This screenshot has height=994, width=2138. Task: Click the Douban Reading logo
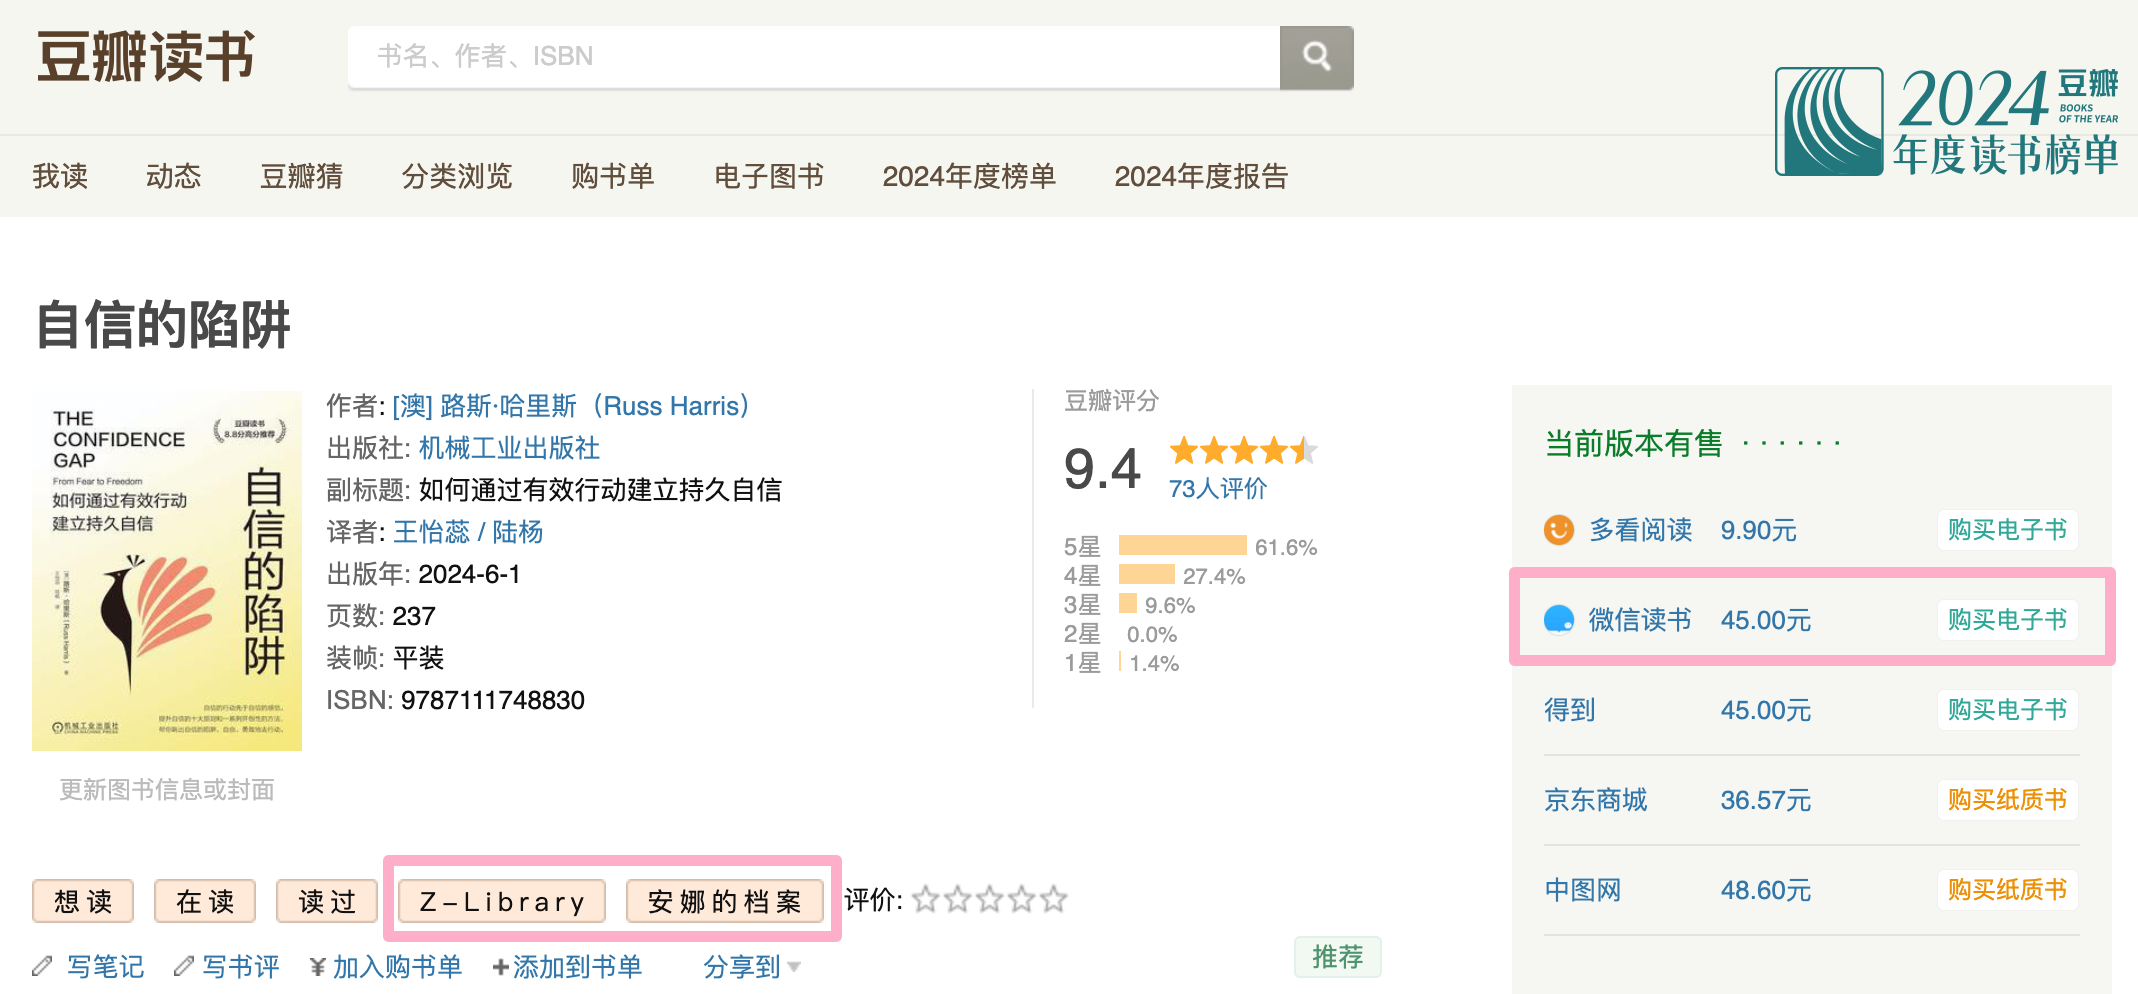point(146,56)
